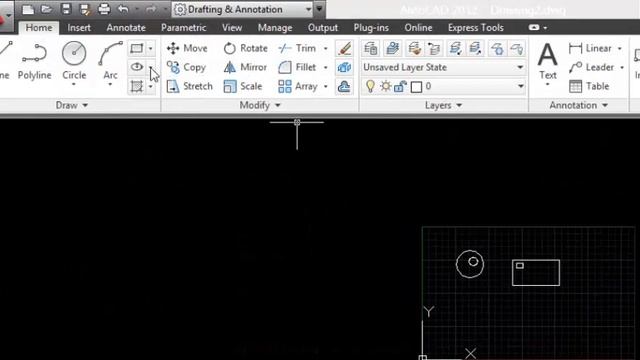
Task: Click the Offset icon
Action: (x=344, y=86)
